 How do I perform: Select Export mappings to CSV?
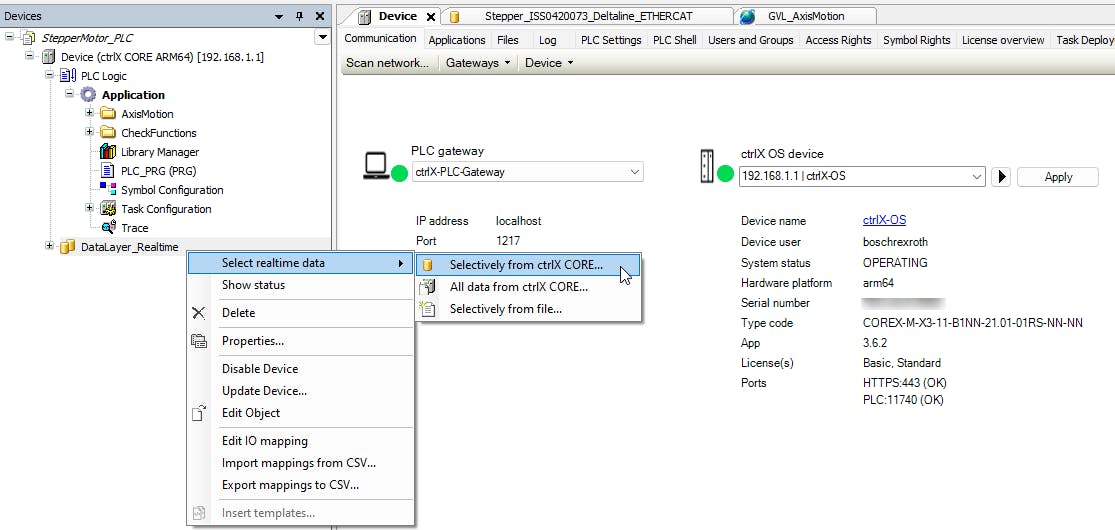(x=301, y=485)
